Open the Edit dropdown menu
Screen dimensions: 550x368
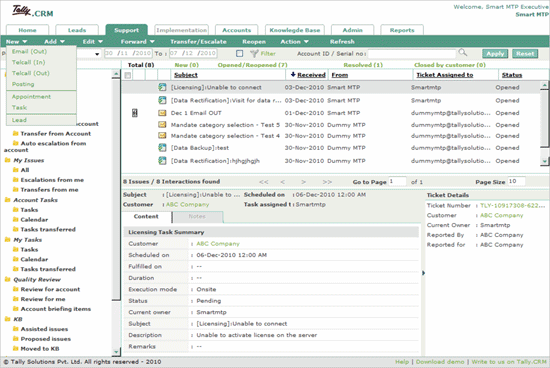tap(93, 41)
